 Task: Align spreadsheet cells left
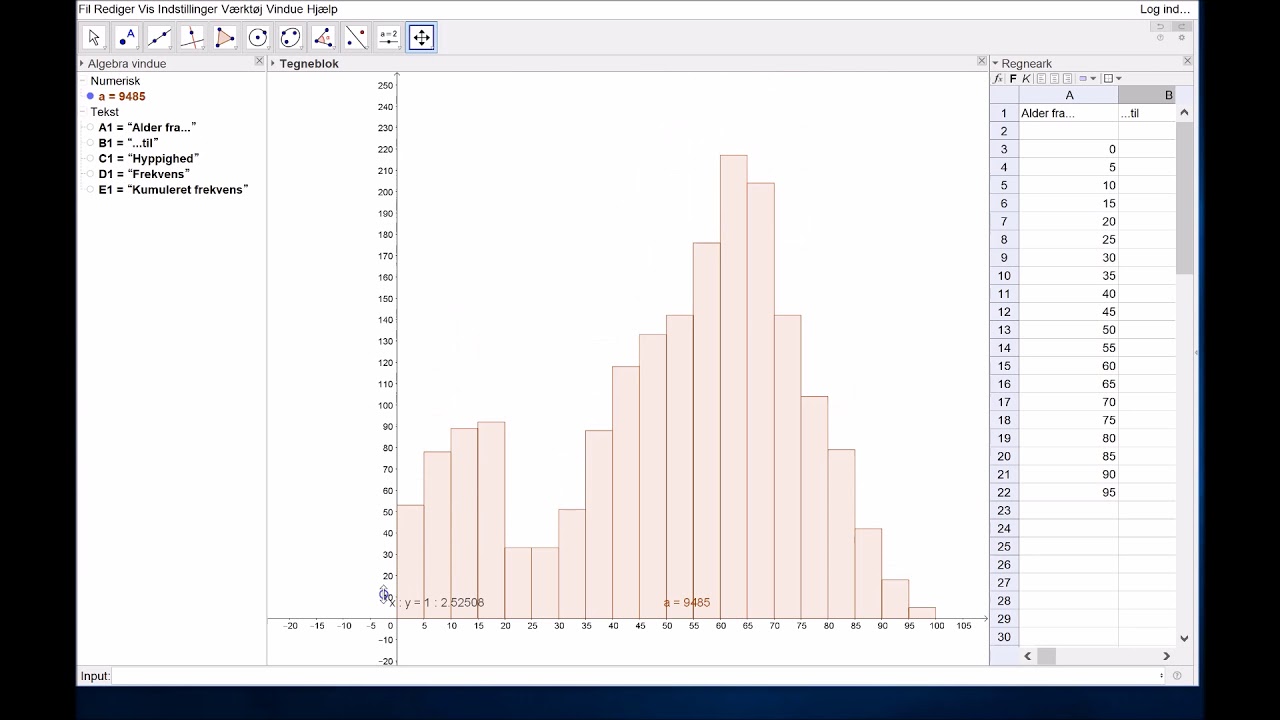click(x=1041, y=79)
